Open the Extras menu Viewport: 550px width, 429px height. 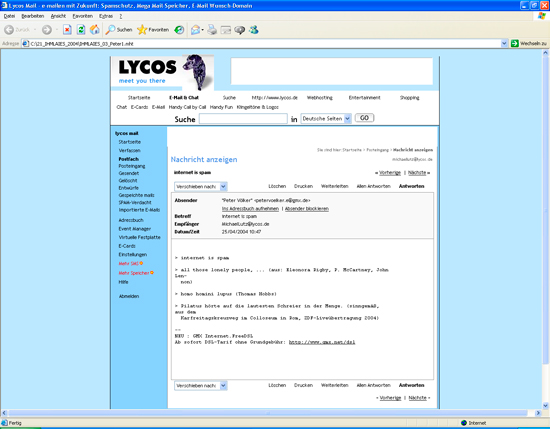106,16
